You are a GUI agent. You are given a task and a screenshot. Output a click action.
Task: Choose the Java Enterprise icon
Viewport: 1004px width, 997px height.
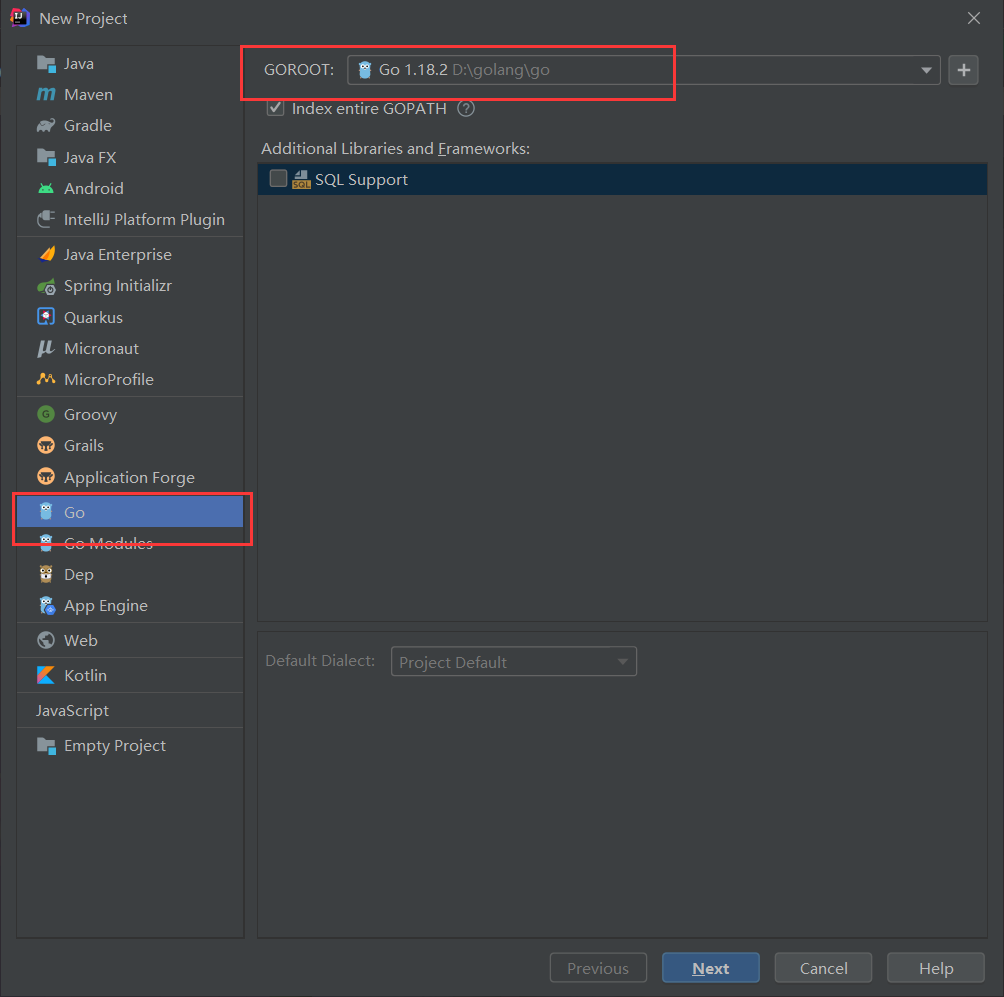[46, 254]
